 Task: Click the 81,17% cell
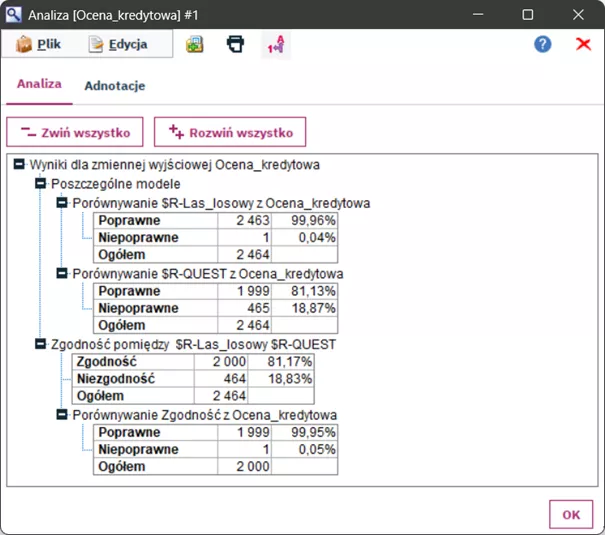pyautogui.click(x=281, y=361)
